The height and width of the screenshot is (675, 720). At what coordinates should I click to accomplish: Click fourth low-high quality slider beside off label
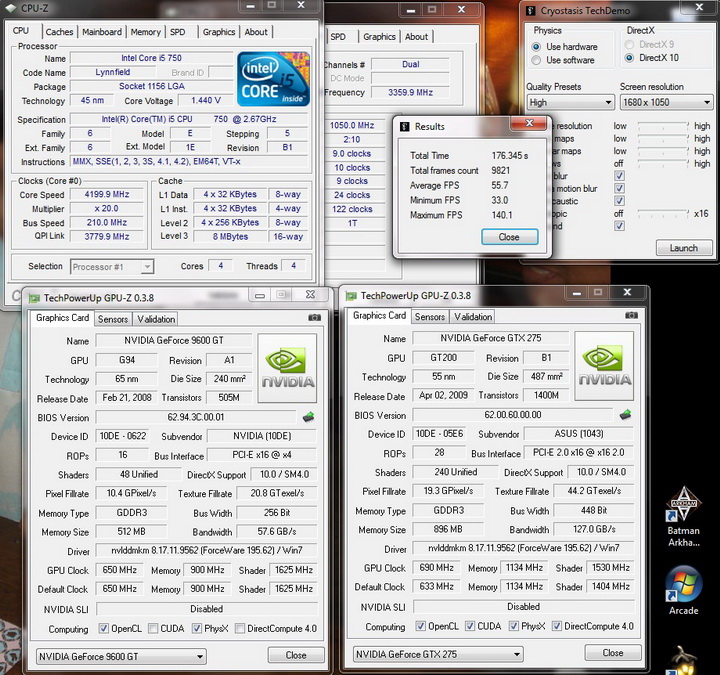point(663,163)
